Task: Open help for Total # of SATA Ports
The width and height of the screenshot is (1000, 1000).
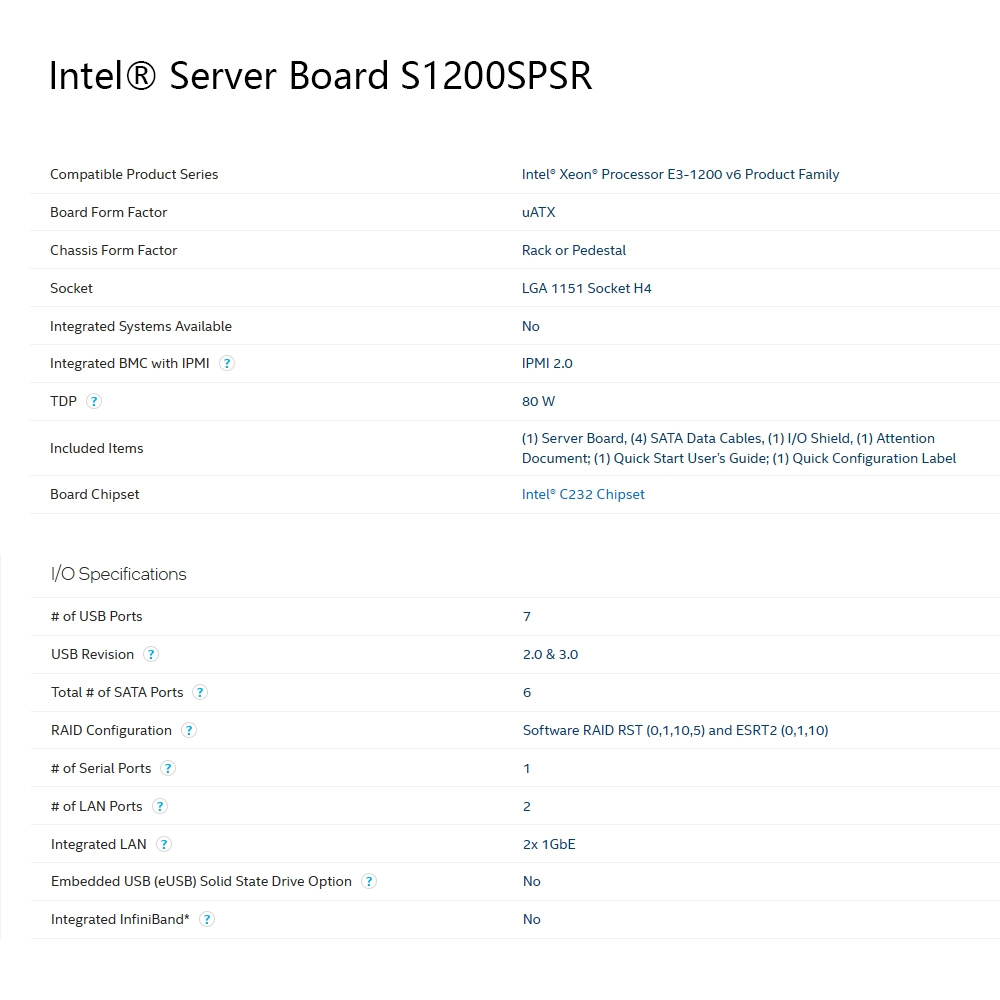Action: [x=200, y=693]
